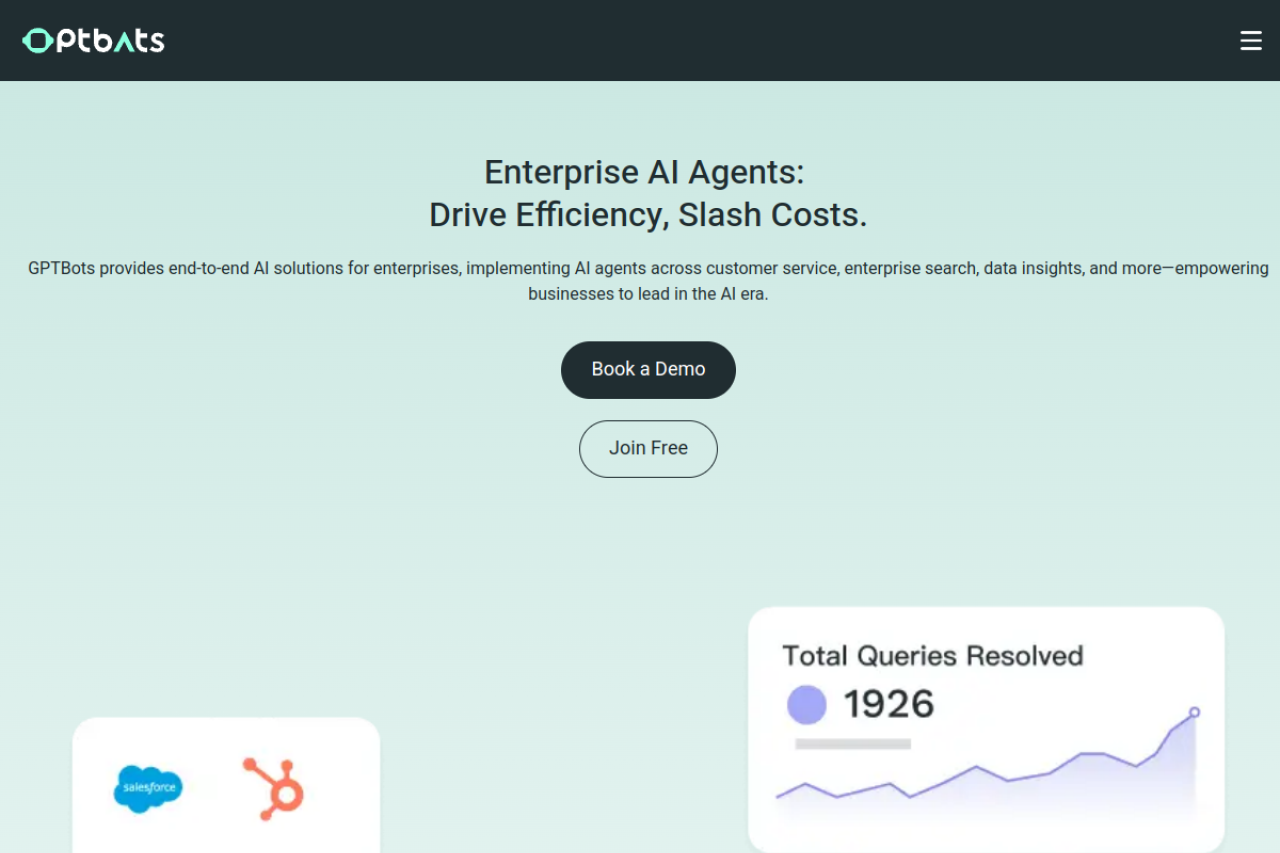Click the GPTBots logo in the header

(93, 41)
